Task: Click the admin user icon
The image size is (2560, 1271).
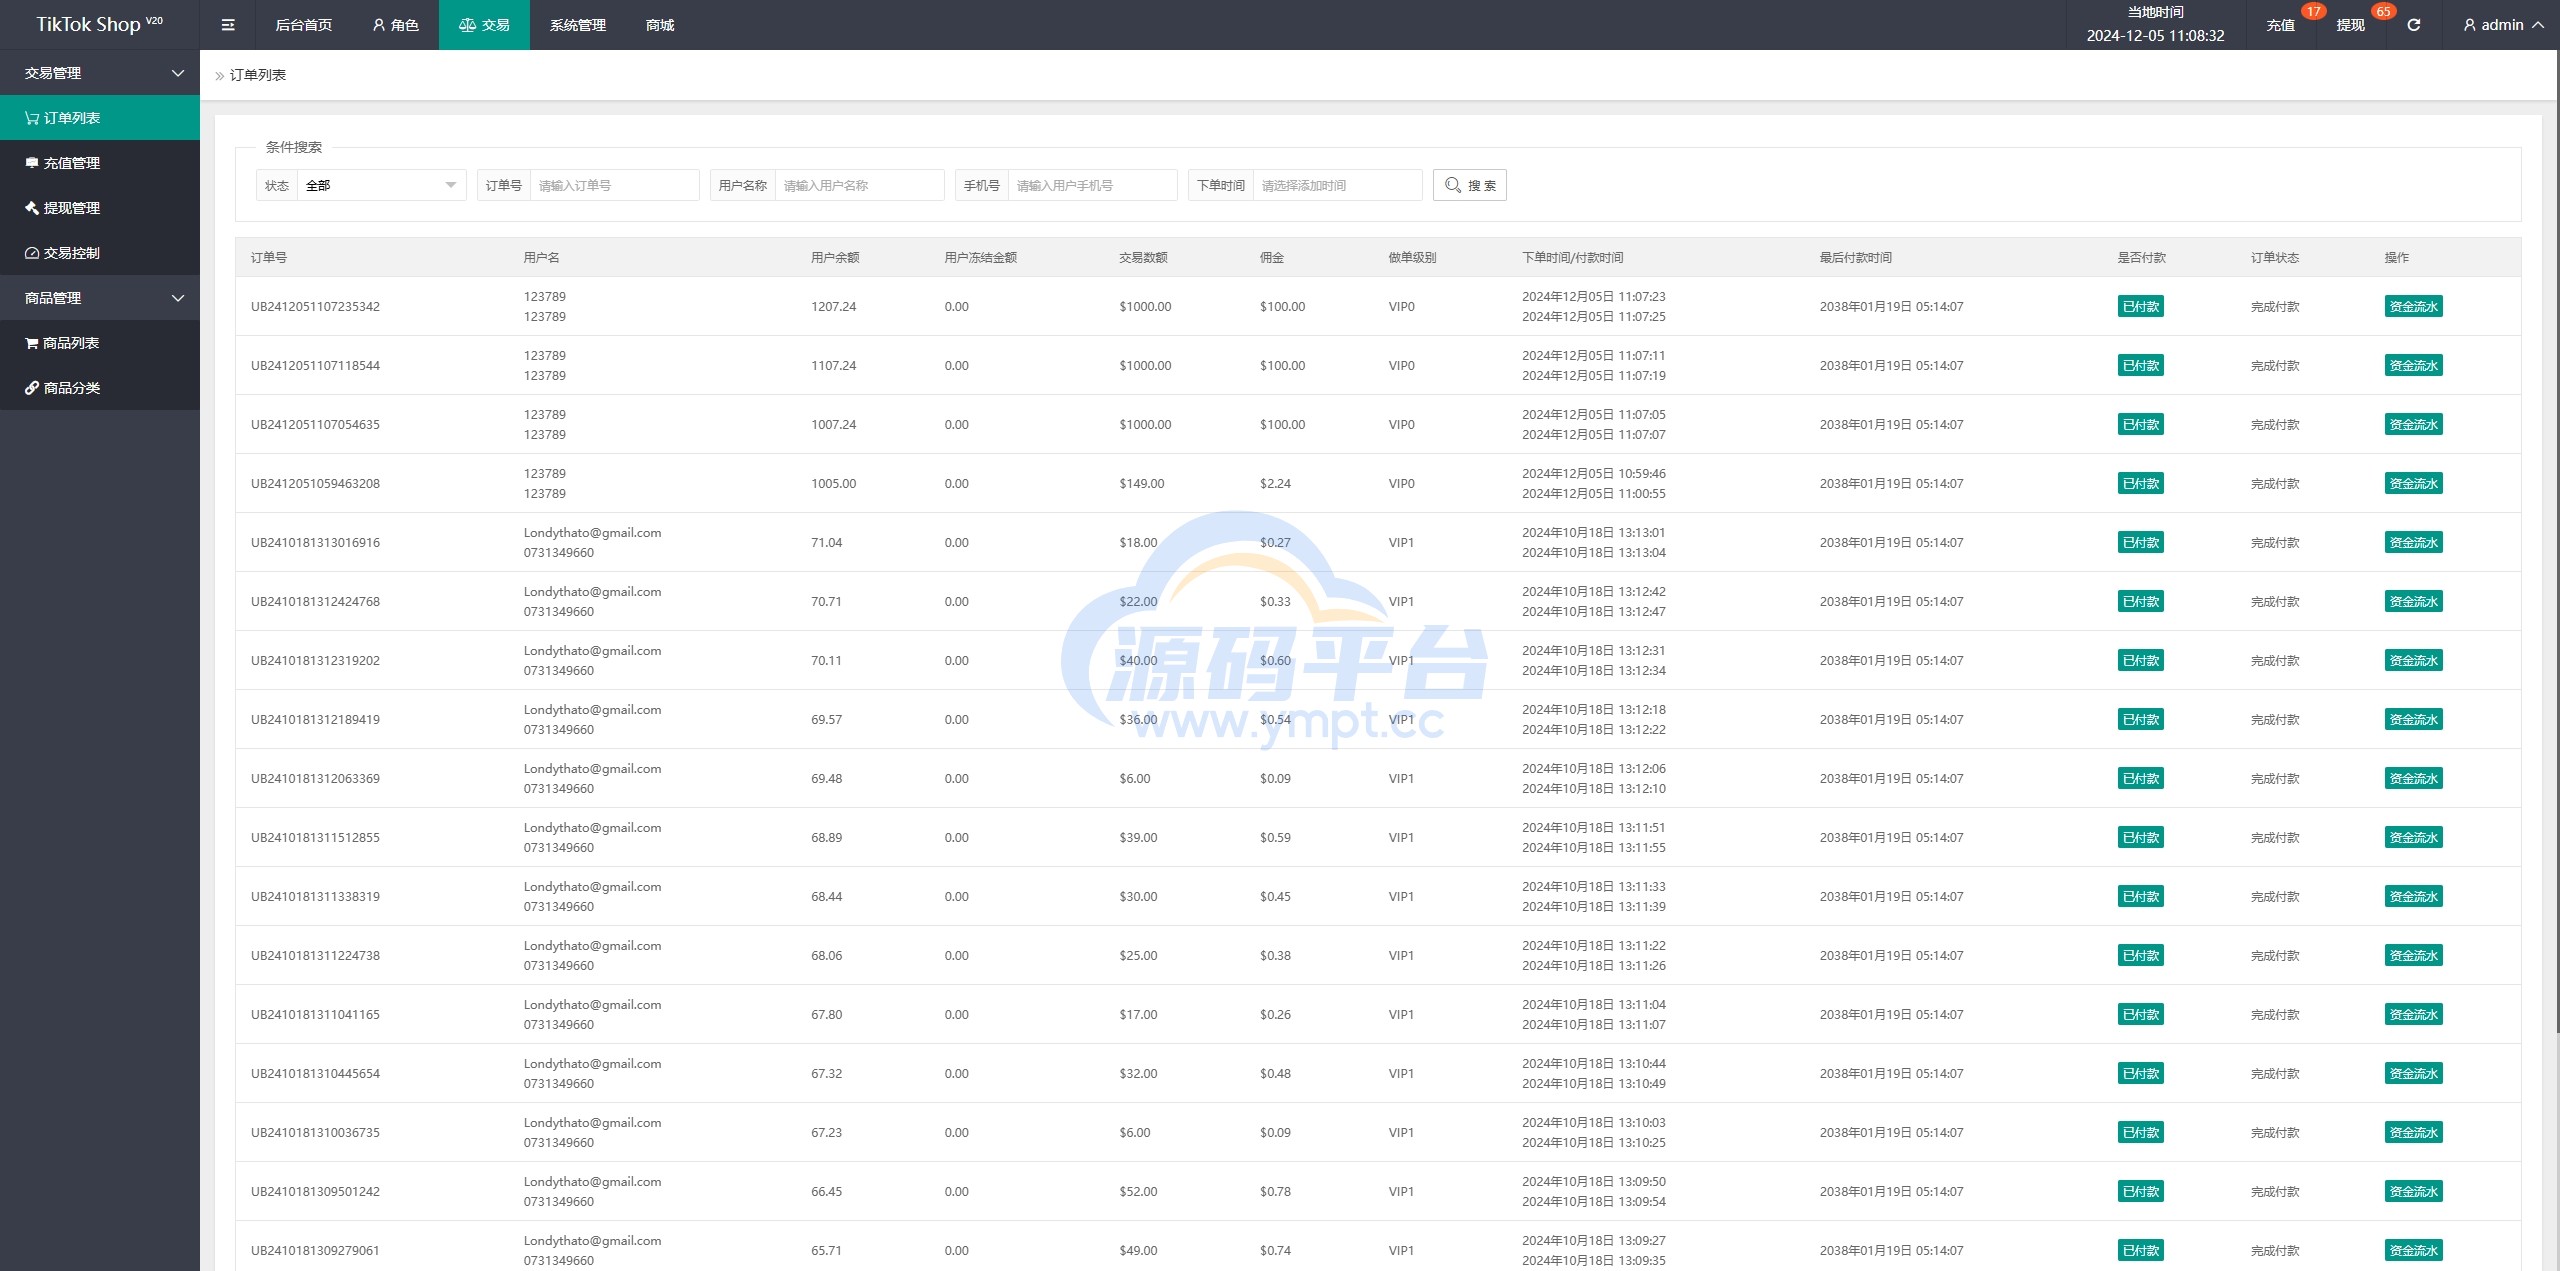Action: [x=2470, y=25]
